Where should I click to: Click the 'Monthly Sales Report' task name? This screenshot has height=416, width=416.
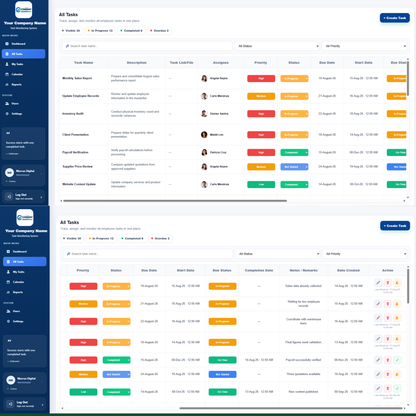point(77,78)
